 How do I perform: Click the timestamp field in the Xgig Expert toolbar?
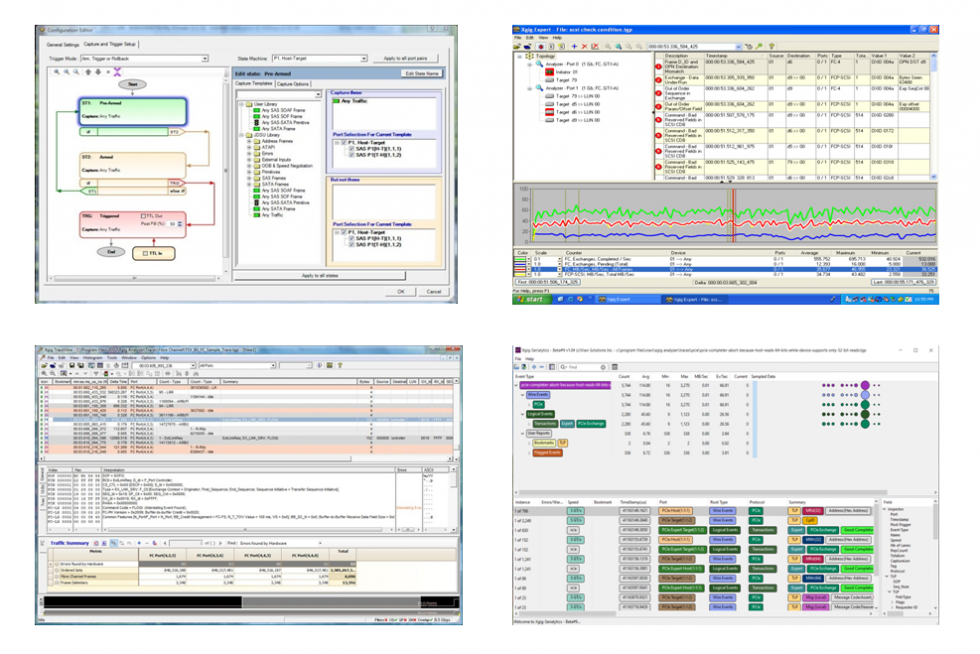click(690, 47)
